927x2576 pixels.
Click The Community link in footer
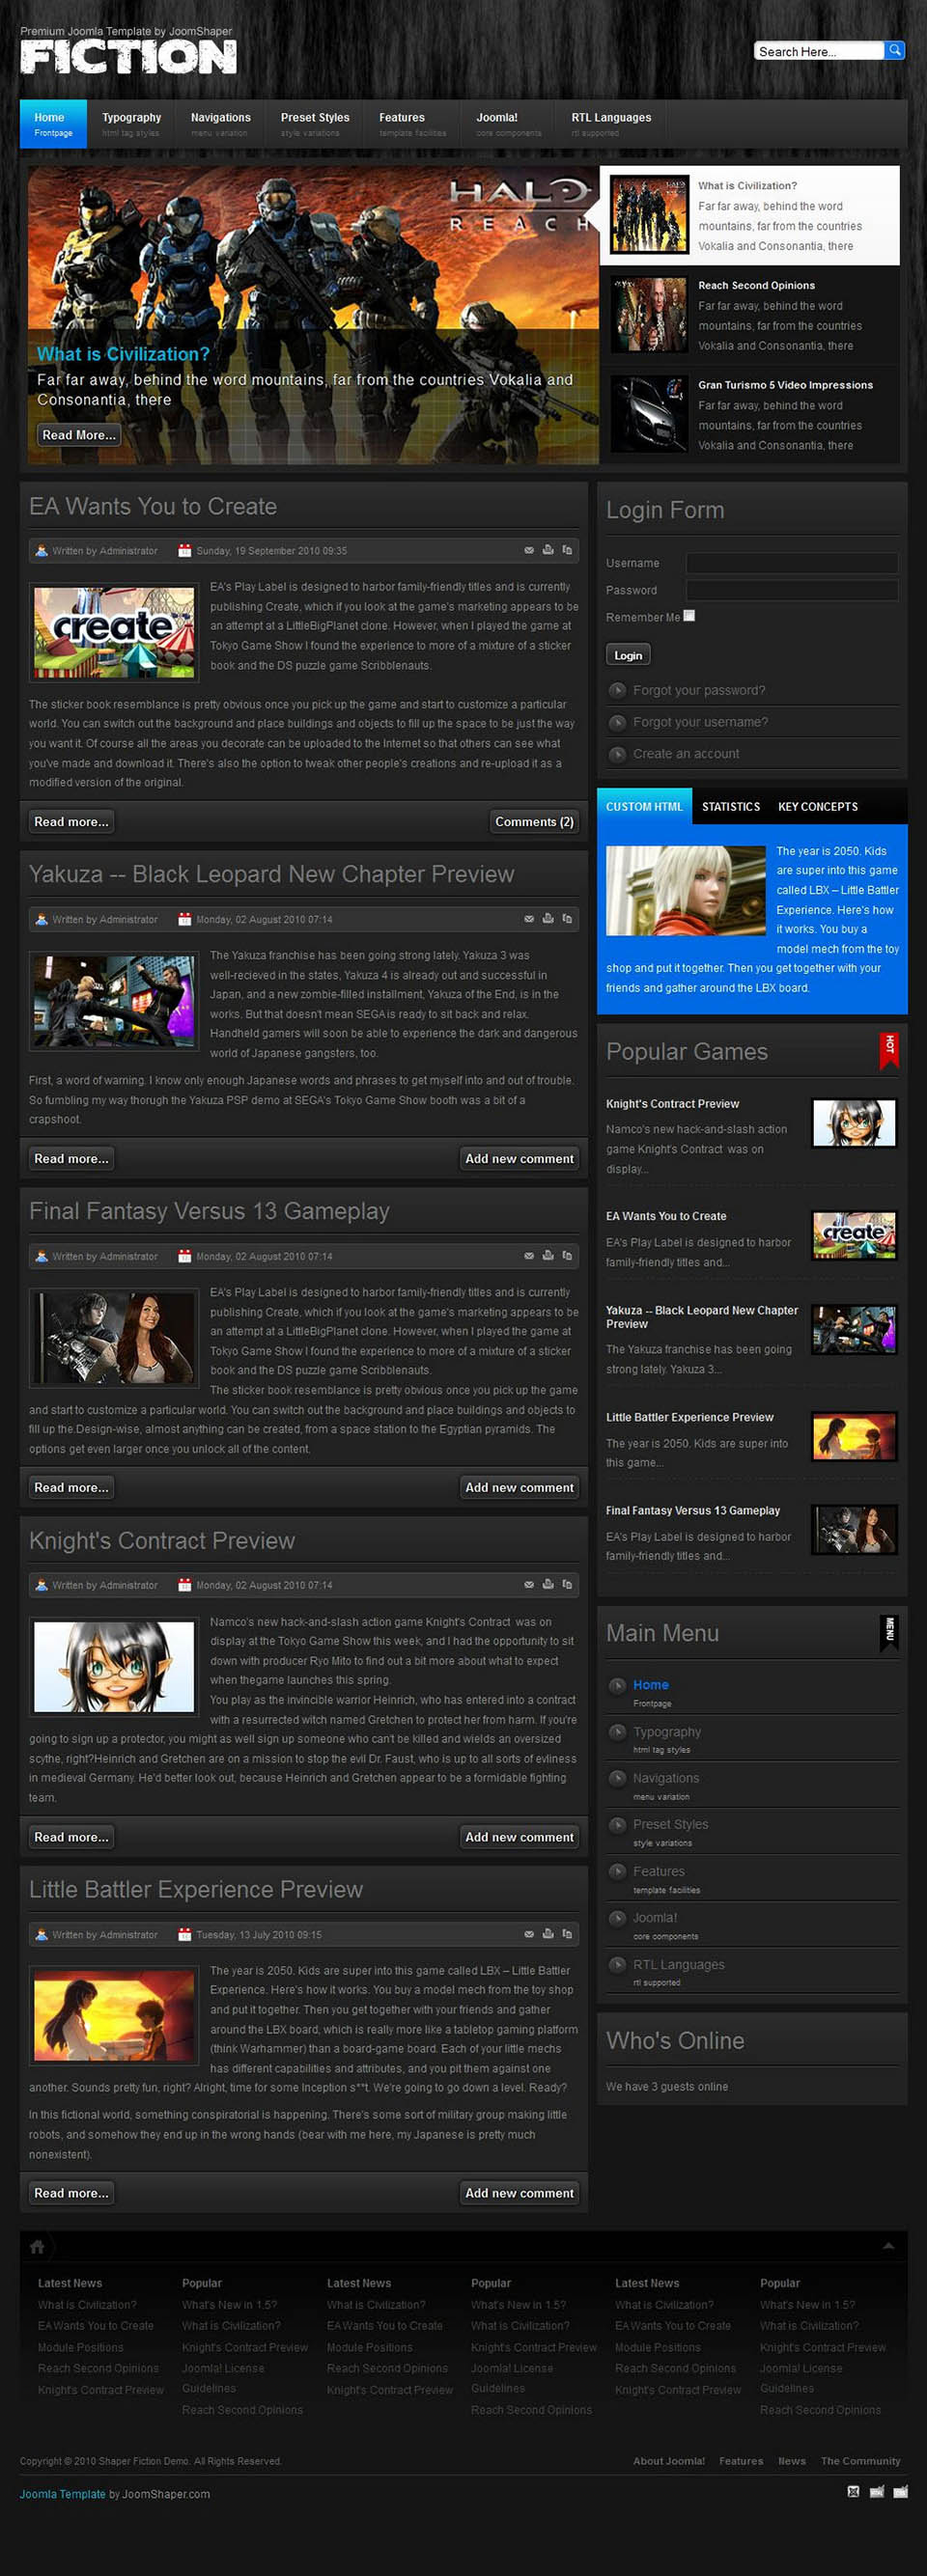click(x=861, y=2461)
